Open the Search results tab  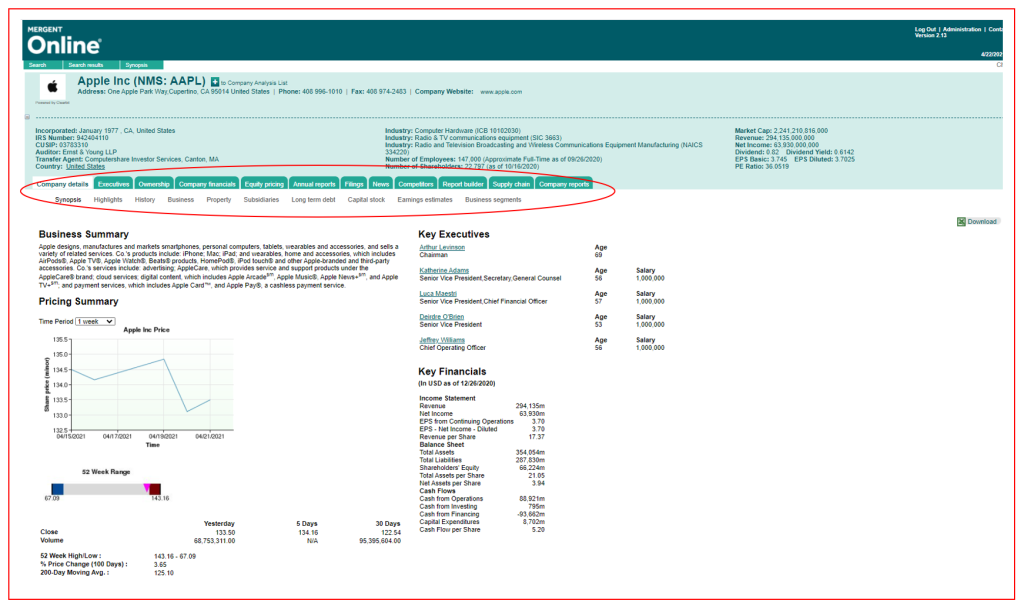[86, 65]
